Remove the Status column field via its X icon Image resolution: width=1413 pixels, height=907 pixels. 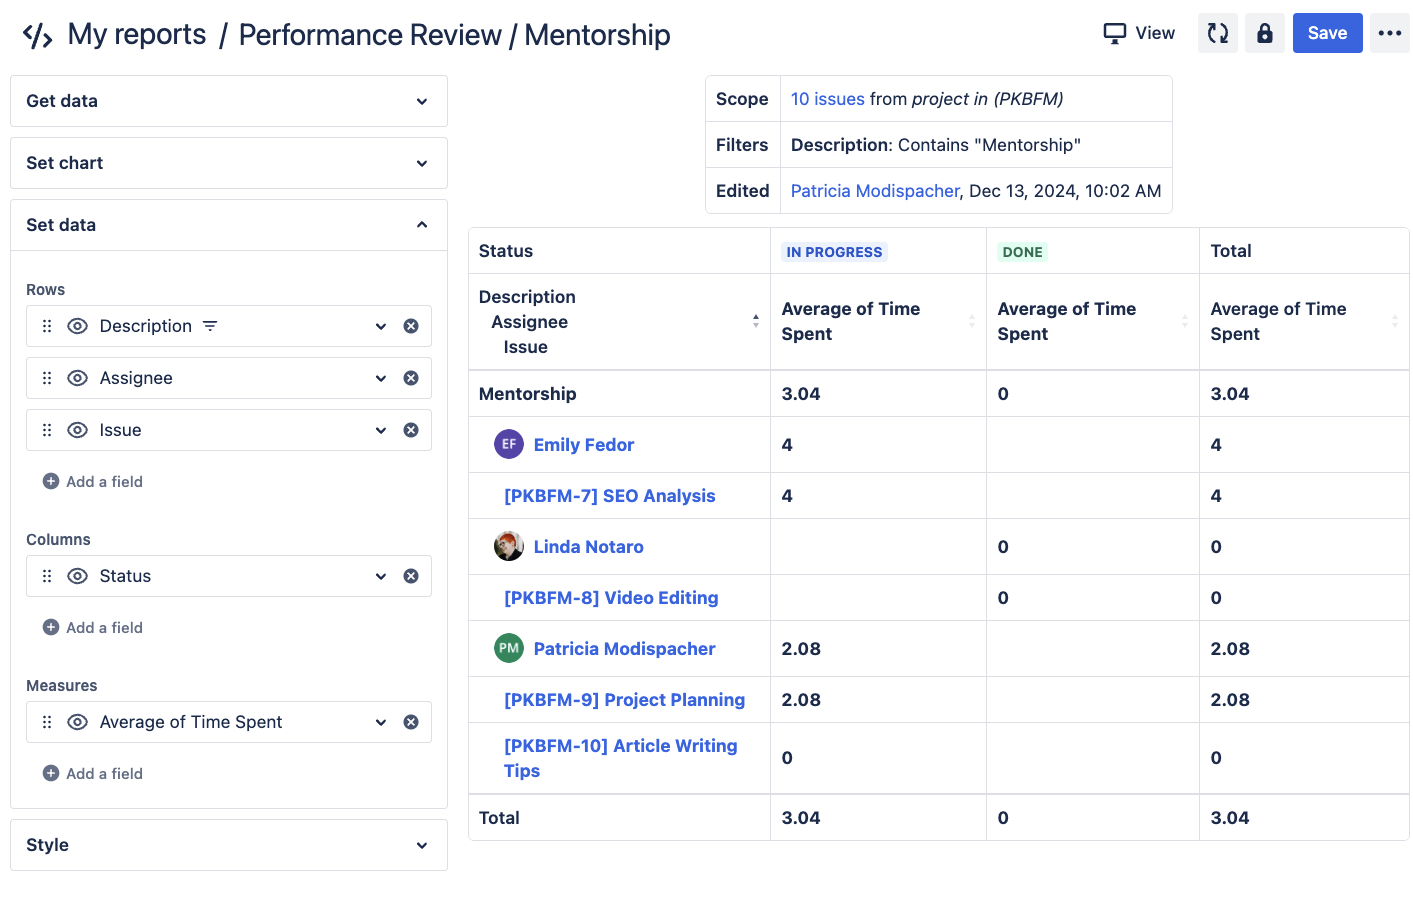(411, 576)
